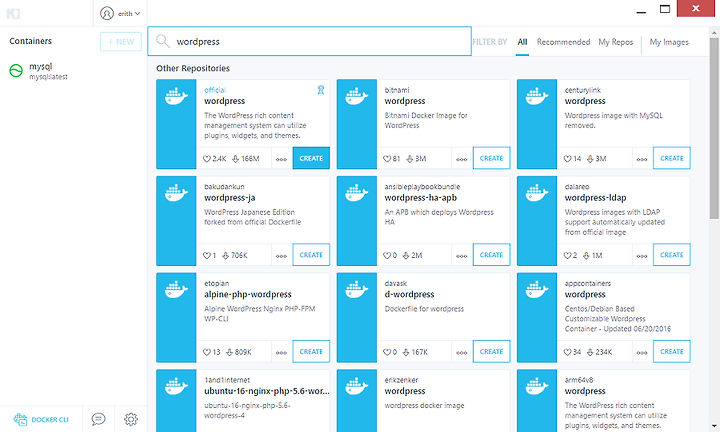The image size is (720, 432).
Task: Minimize the Kitematic window
Action: pyautogui.click(x=641, y=10)
